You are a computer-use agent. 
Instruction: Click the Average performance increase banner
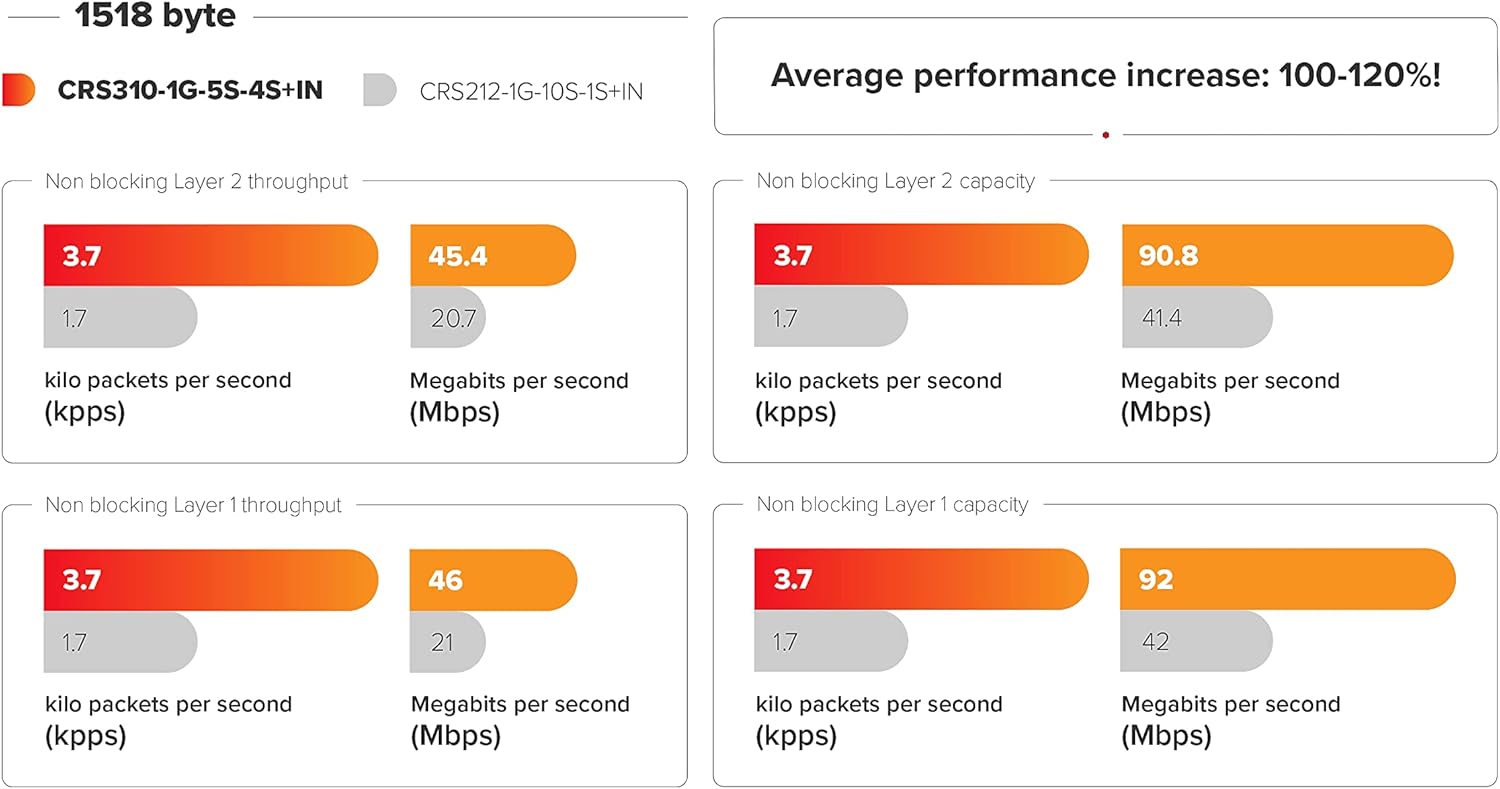click(1105, 76)
